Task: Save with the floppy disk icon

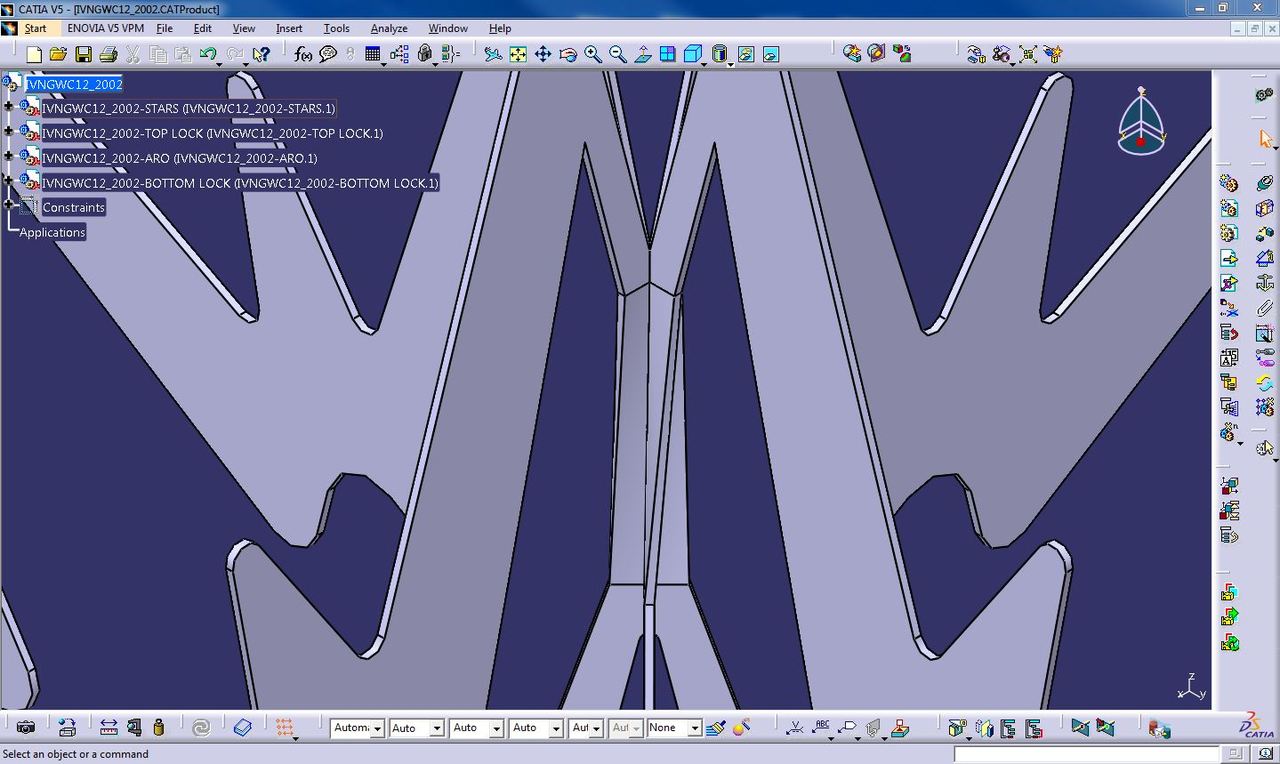Action: 83,54
